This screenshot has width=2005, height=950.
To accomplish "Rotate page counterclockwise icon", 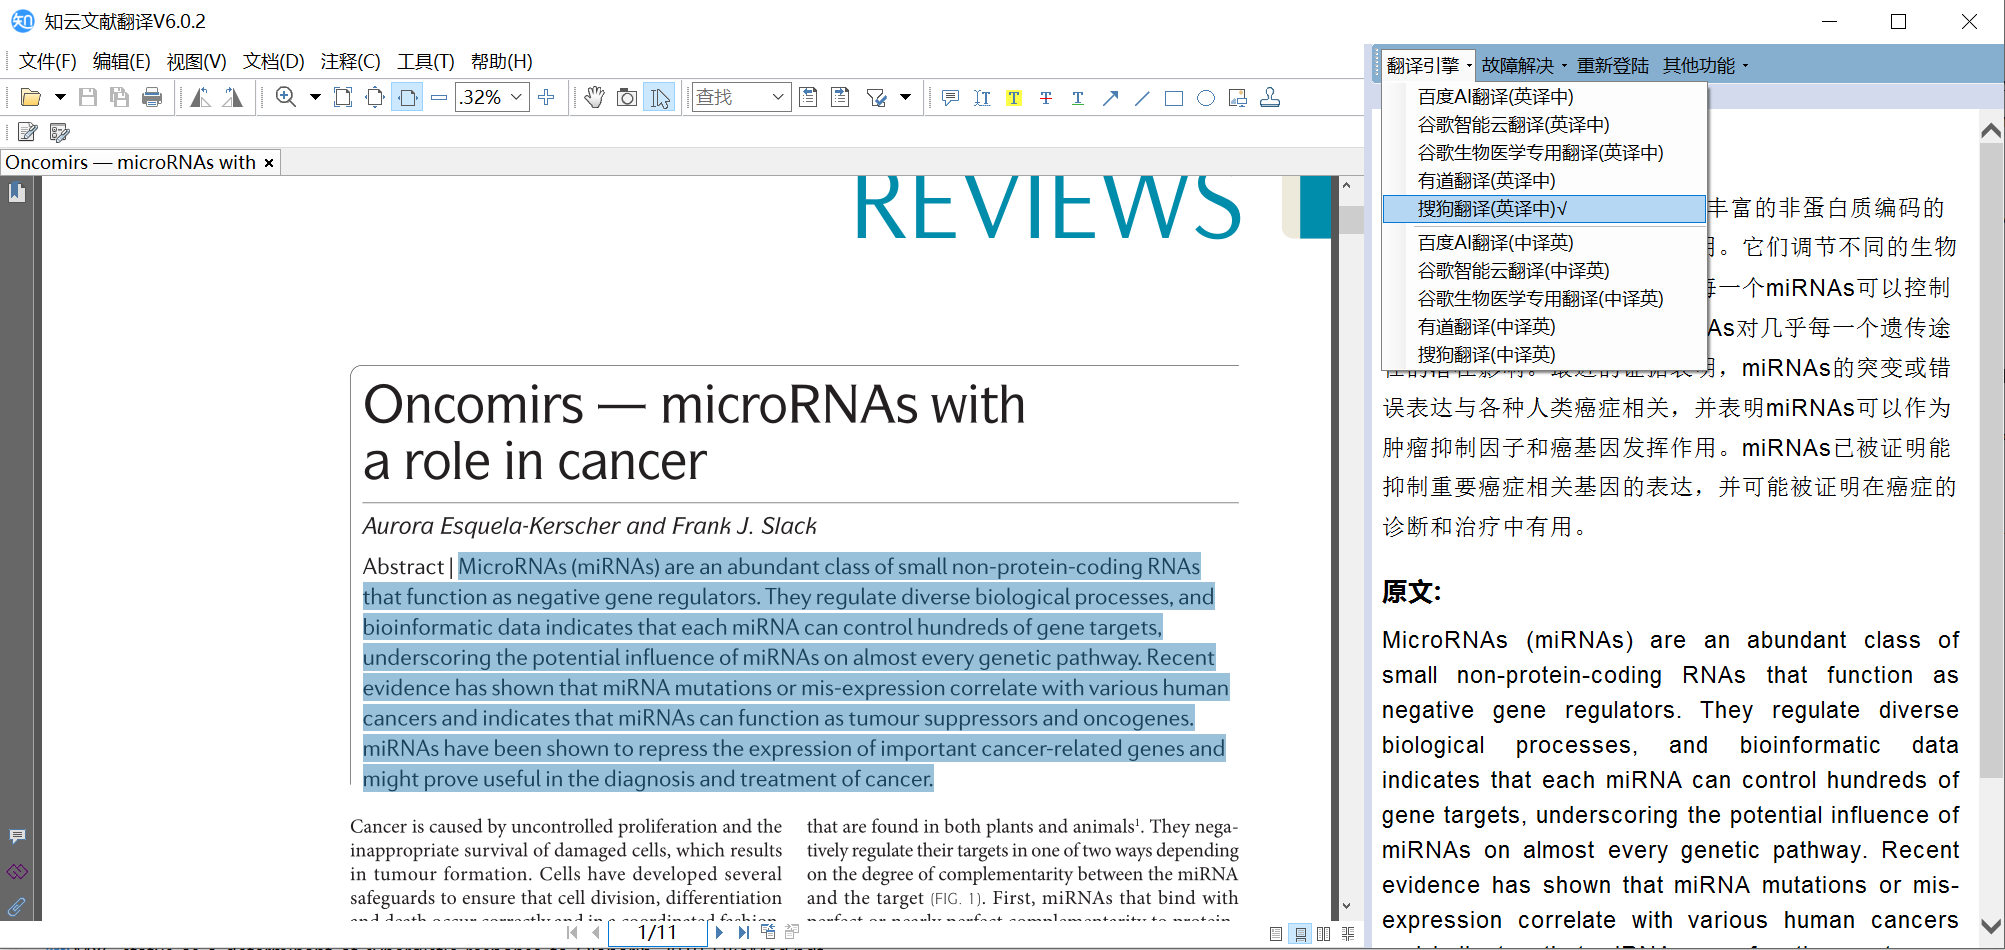I will pyautogui.click(x=200, y=97).
